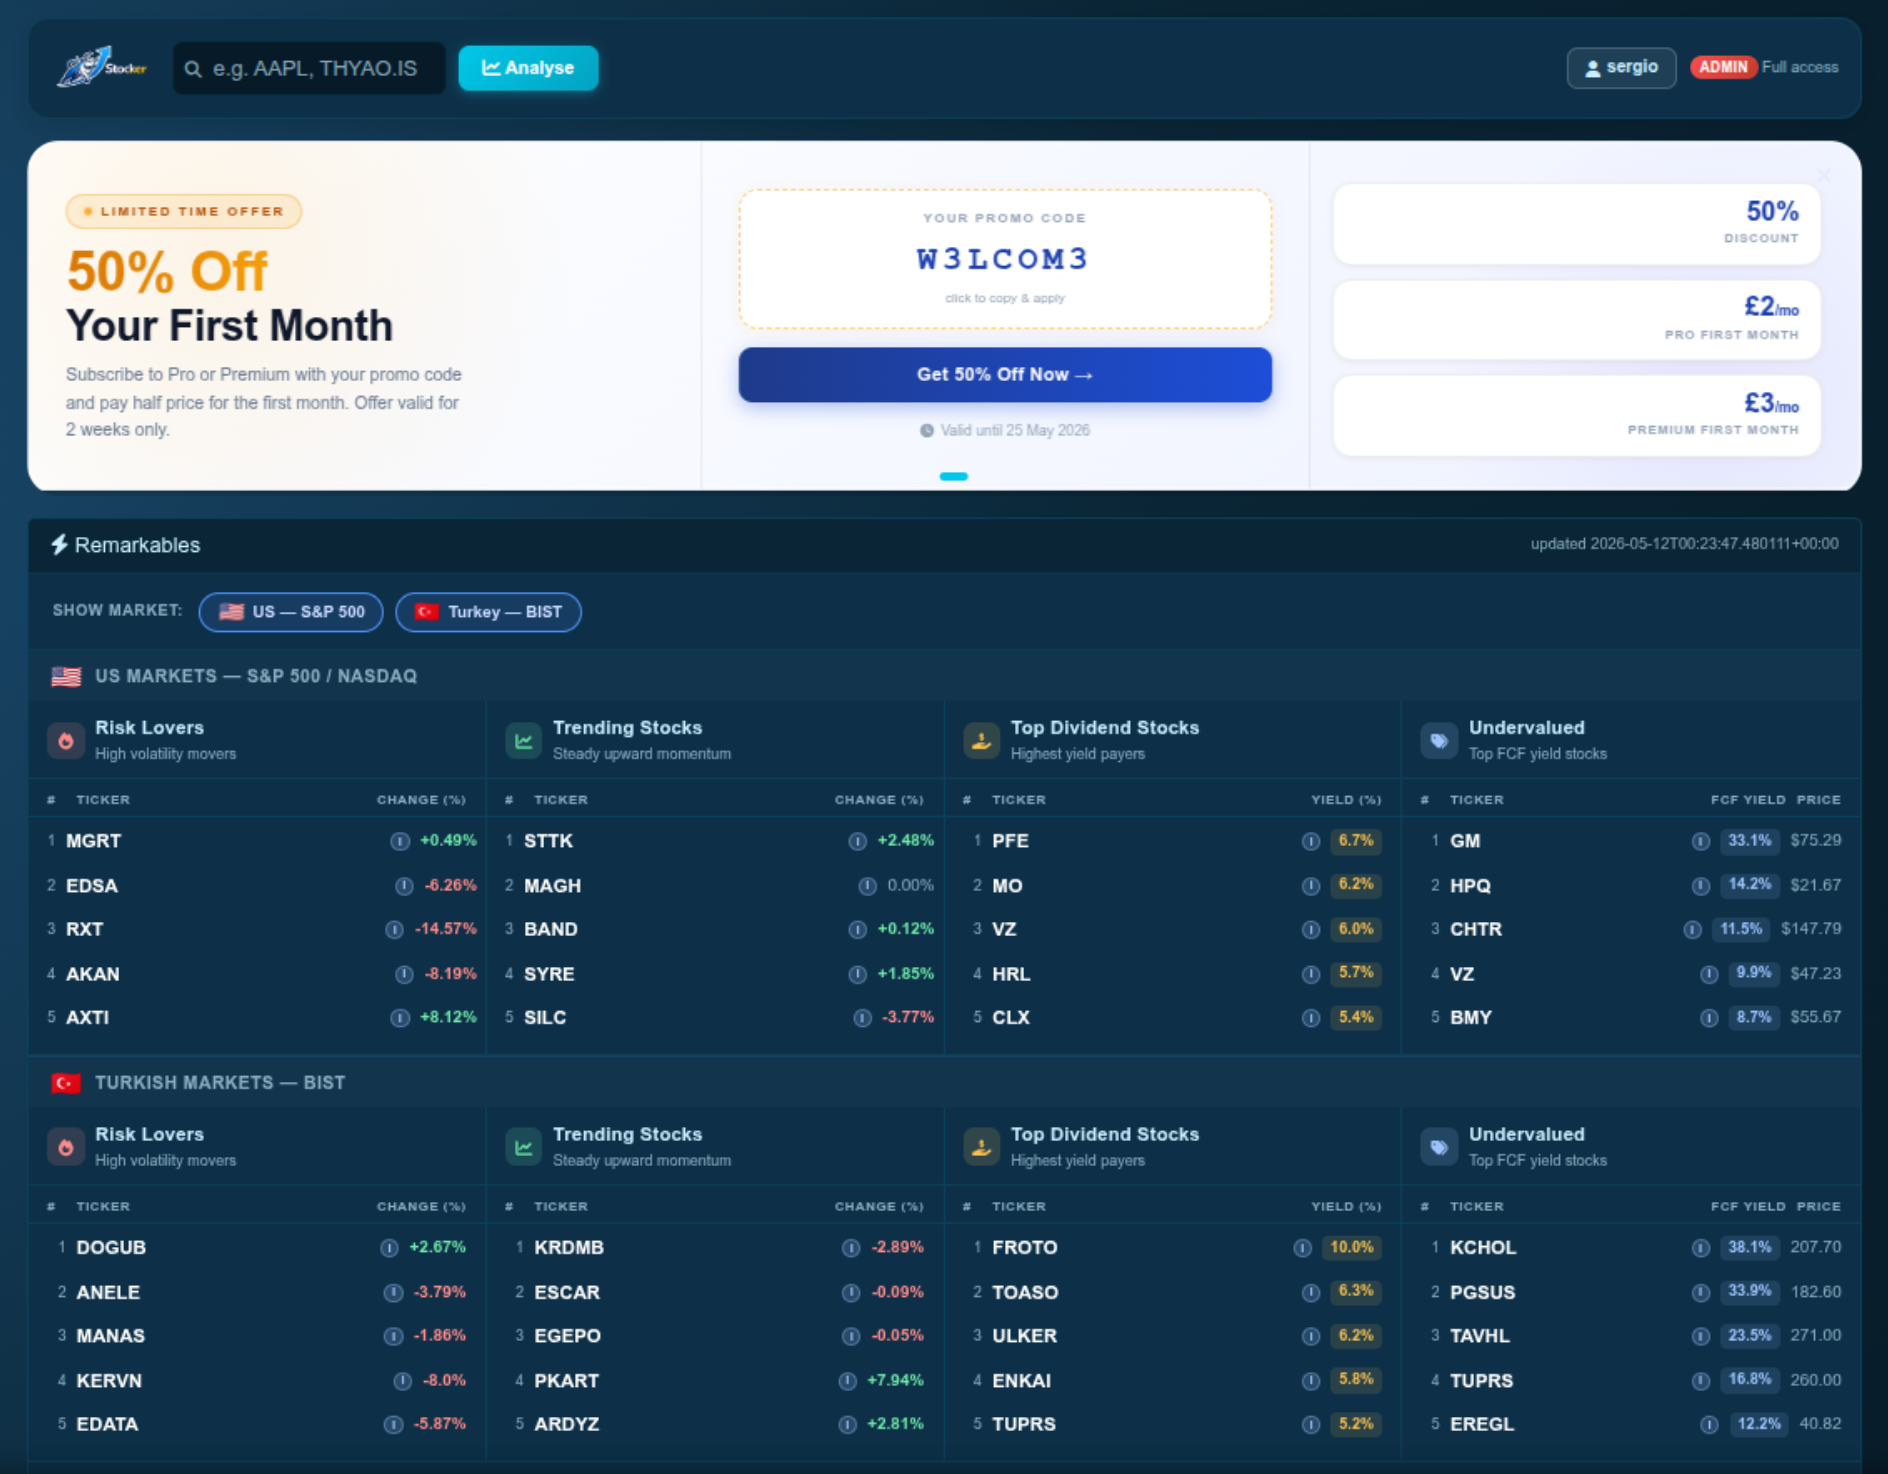Click the Stocker logo

(x=102, y=67)
